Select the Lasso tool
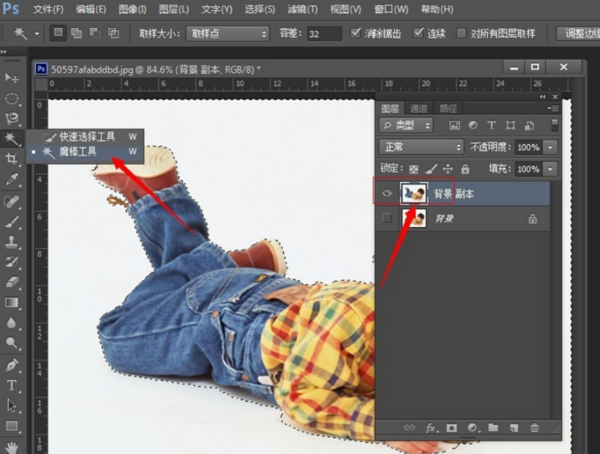Image resolution: width=600 pixels, height=454 pixels. pyautogui.click(x=12, y=118)
